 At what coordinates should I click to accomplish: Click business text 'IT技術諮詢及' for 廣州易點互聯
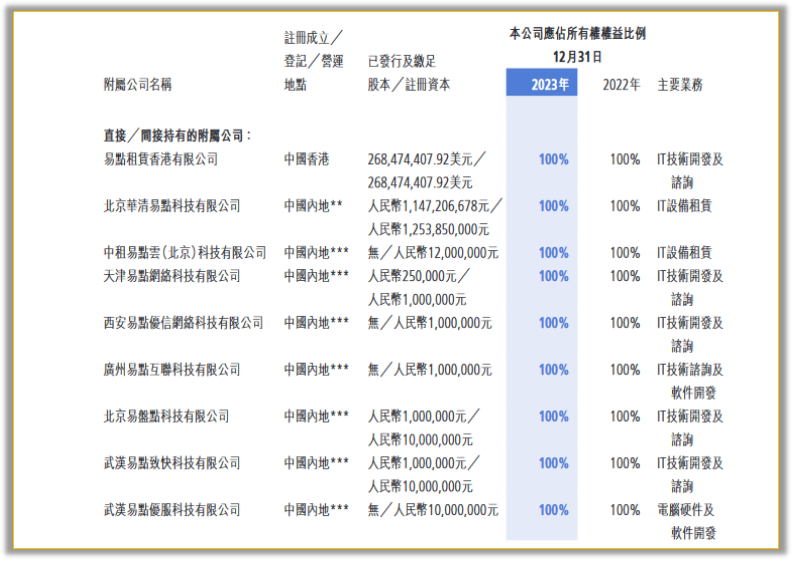click(x=690, y=369)
